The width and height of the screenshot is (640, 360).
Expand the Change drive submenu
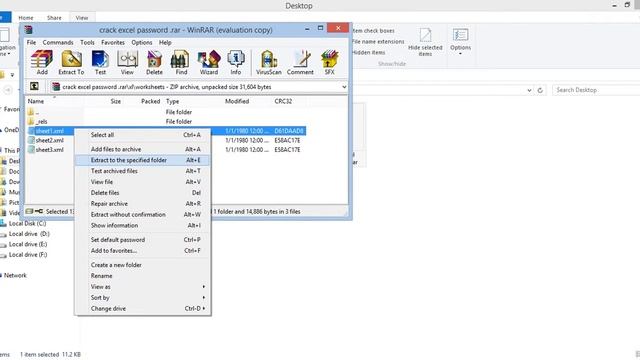pyautogui.click(x=203, y=309)
